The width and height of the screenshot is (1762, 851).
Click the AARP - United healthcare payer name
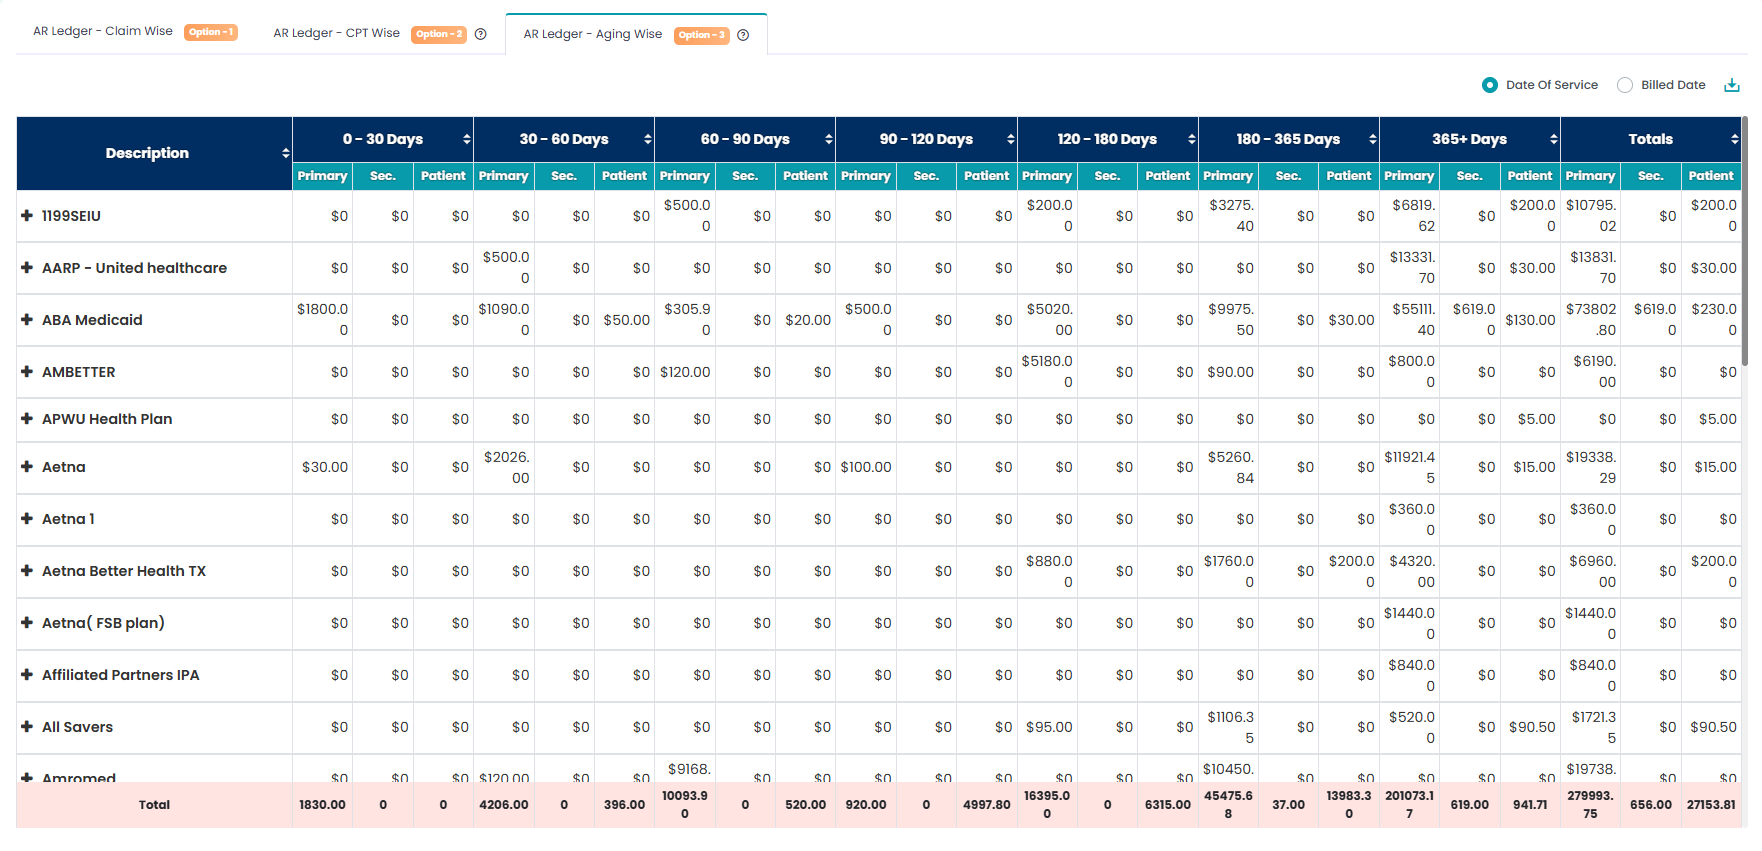click(134, 268)
